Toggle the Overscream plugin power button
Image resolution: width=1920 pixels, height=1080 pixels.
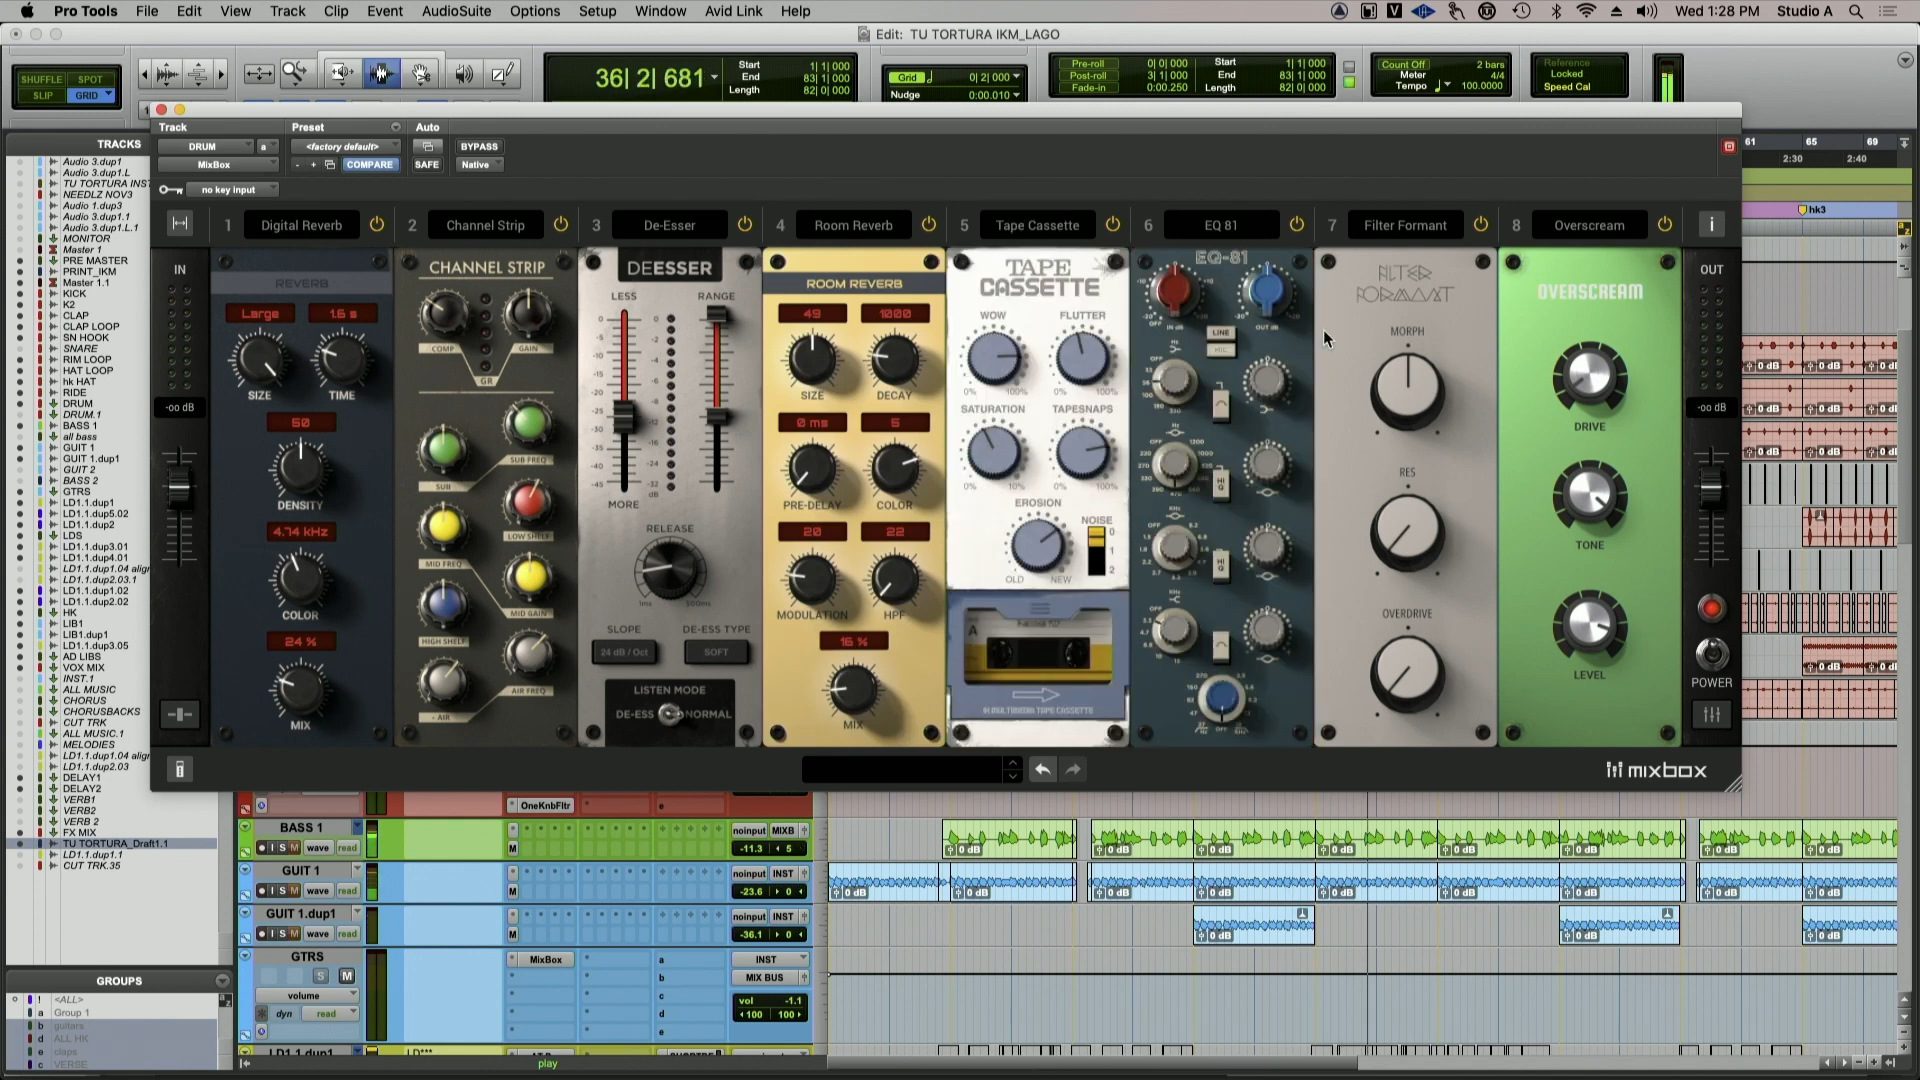[x=1665, y=224]
